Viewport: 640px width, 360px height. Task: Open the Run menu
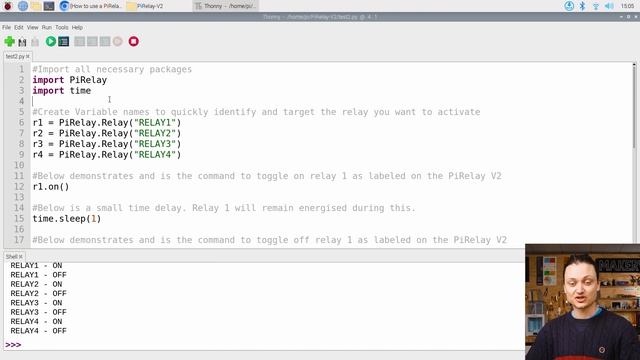47,27
